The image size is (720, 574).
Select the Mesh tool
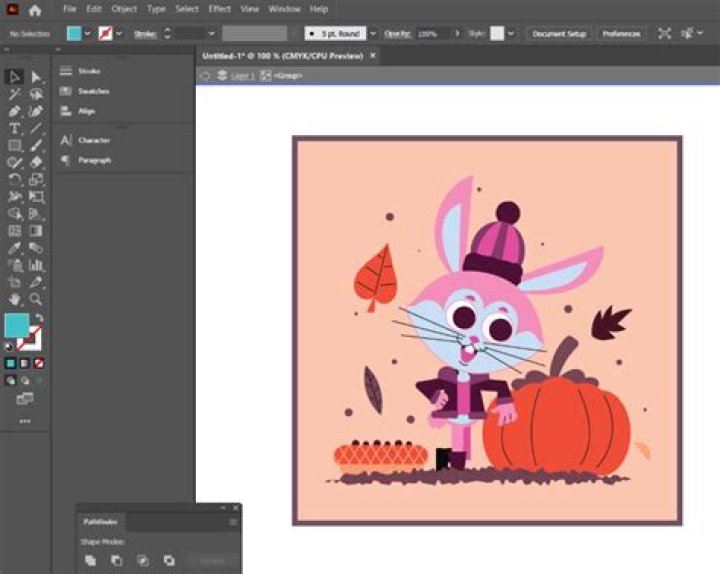point(14,231)
